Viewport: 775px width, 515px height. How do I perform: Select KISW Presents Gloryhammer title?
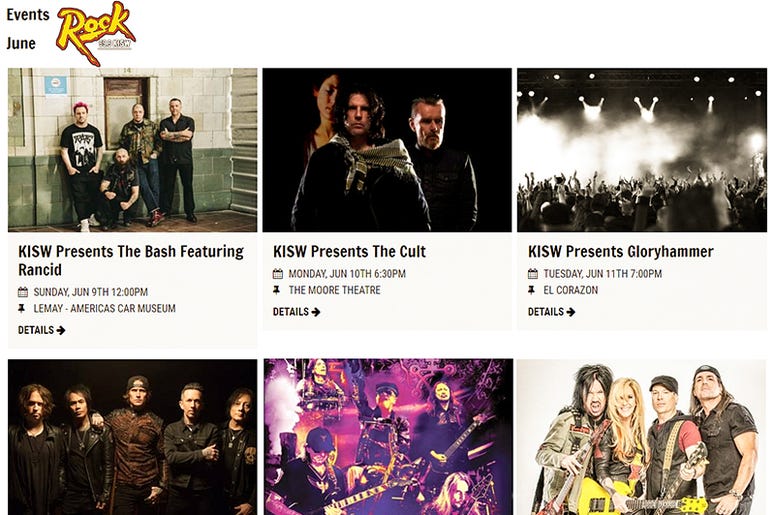(x=621, y=252)
